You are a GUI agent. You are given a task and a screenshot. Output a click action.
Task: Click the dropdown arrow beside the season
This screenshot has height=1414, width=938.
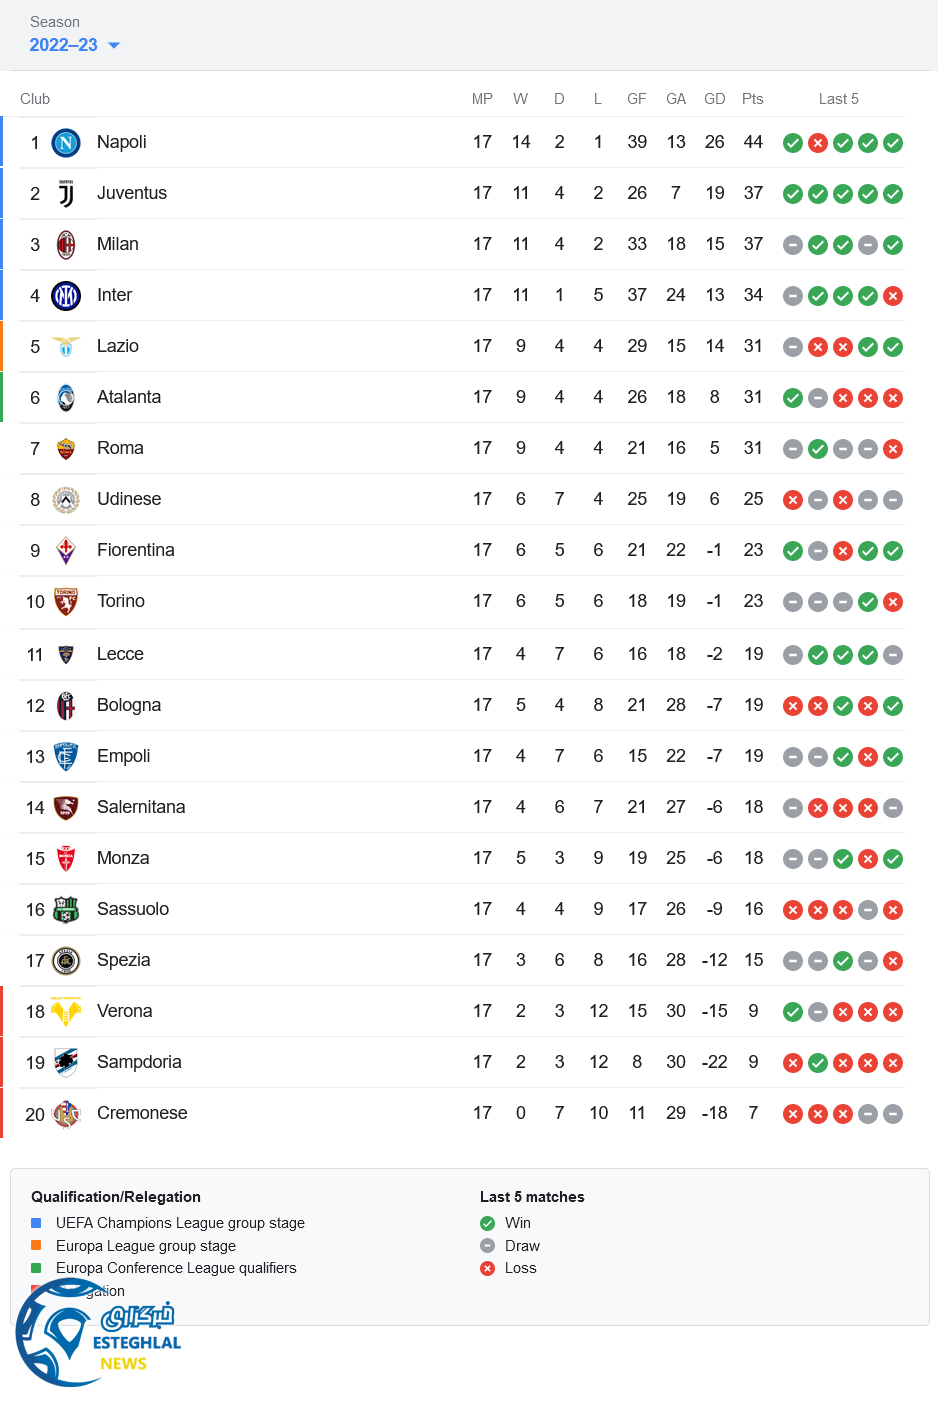(114, 46)
